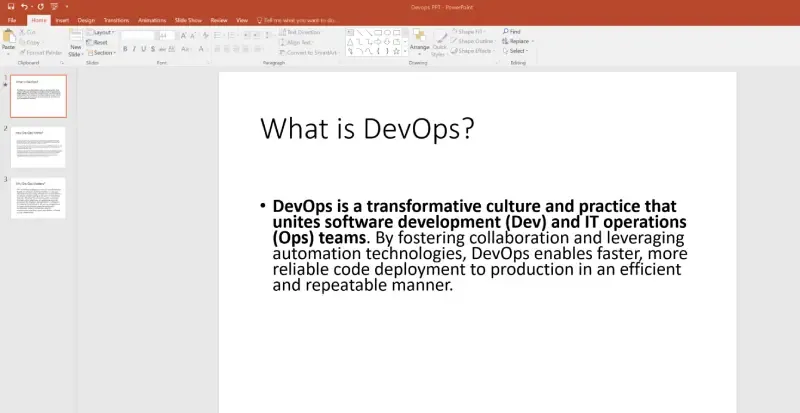Click the New Slide icon
The image size is (800, 413).
tap(76, 35)
